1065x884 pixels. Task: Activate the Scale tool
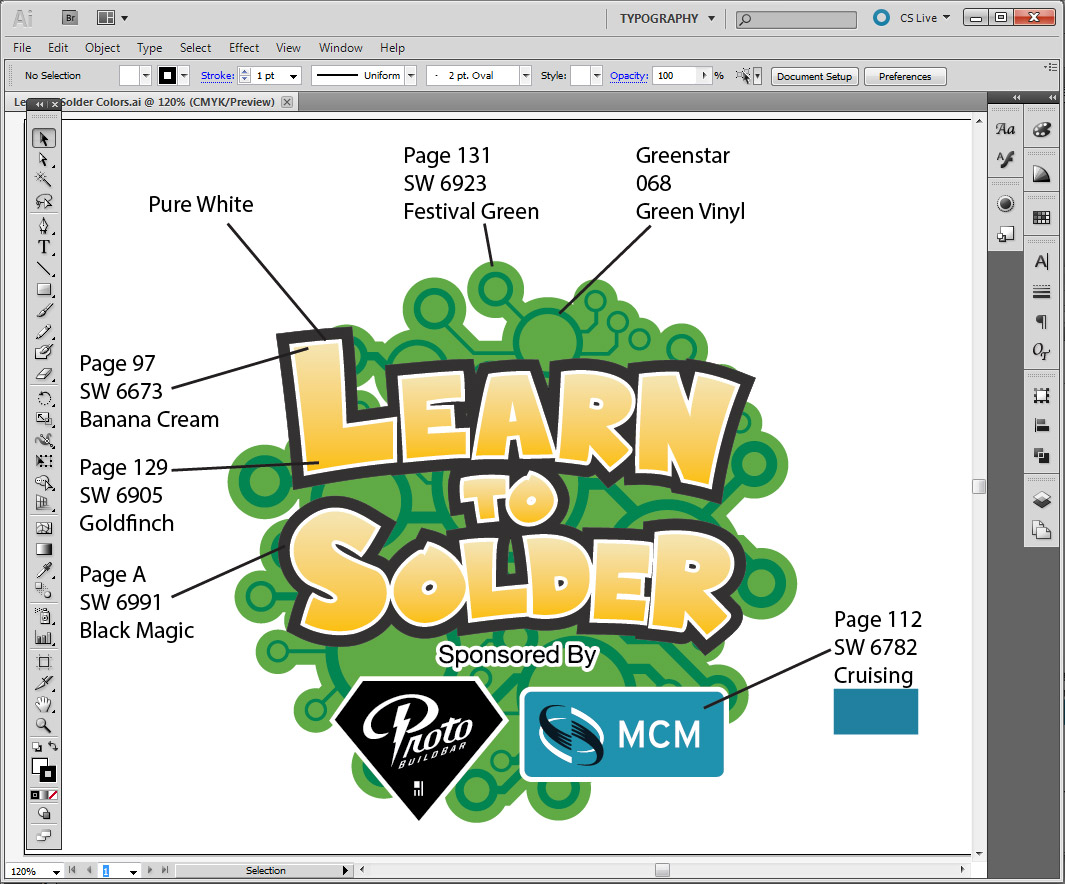pos(43,420)
